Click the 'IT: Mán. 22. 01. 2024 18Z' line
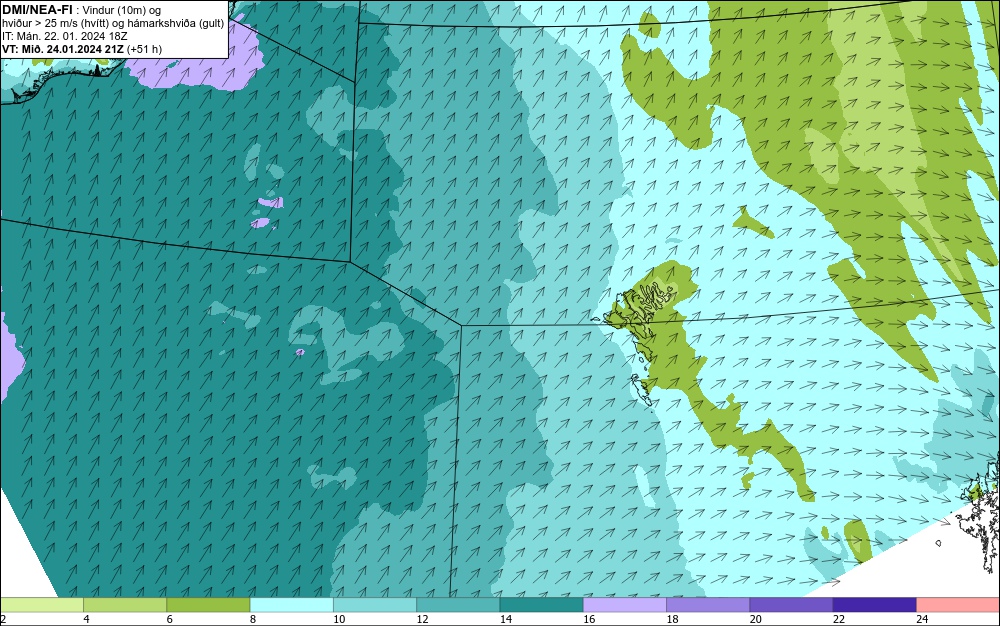1000x626 pixels. [x=64, y=36]
